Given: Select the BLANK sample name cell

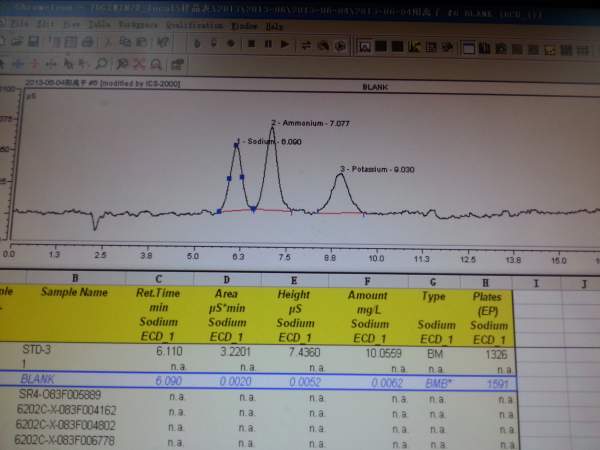Looking at the screenshot, I should coord(37,379).
